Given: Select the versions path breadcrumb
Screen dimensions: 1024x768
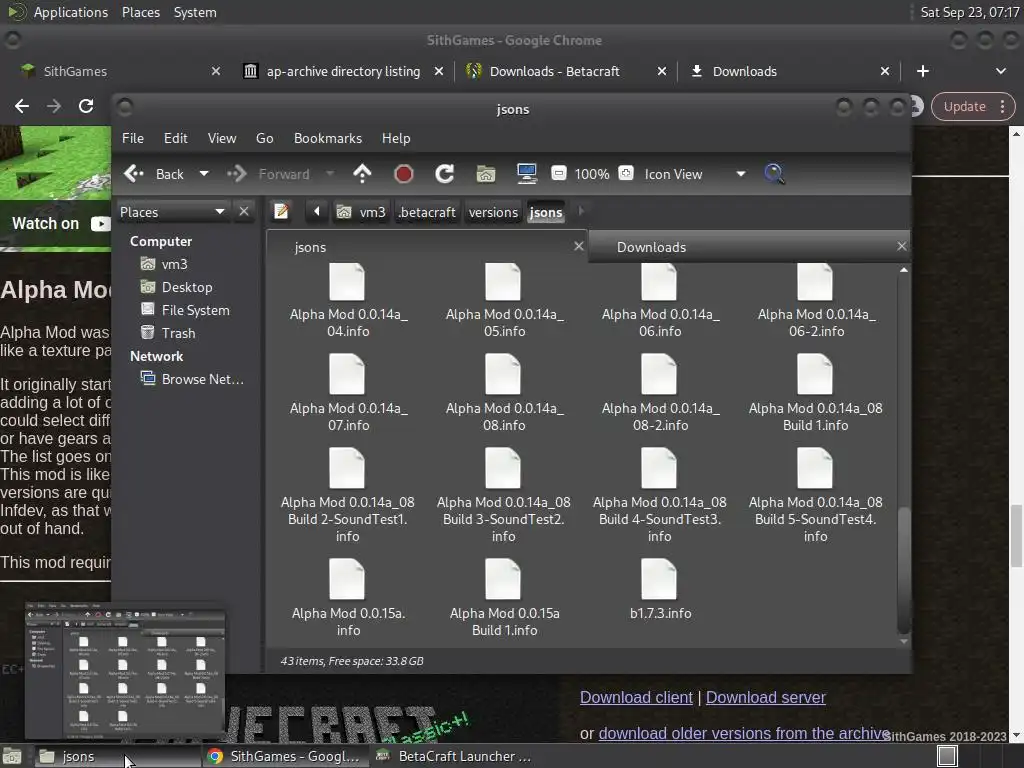Looking at the screenshot, I should click(x=493, y=212).
